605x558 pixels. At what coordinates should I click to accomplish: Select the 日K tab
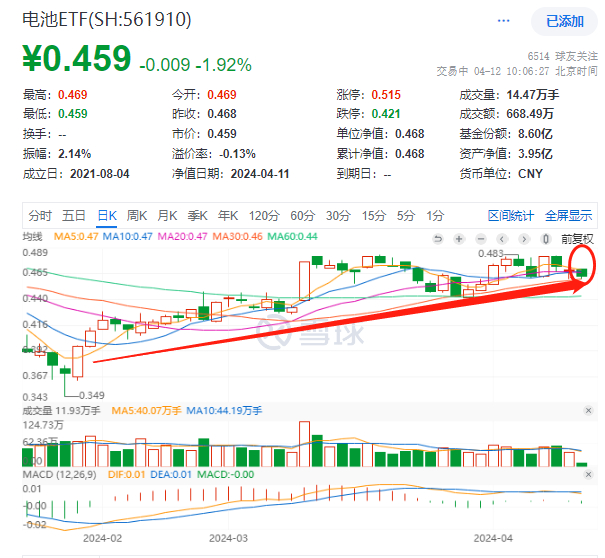[x=107, y=215]
